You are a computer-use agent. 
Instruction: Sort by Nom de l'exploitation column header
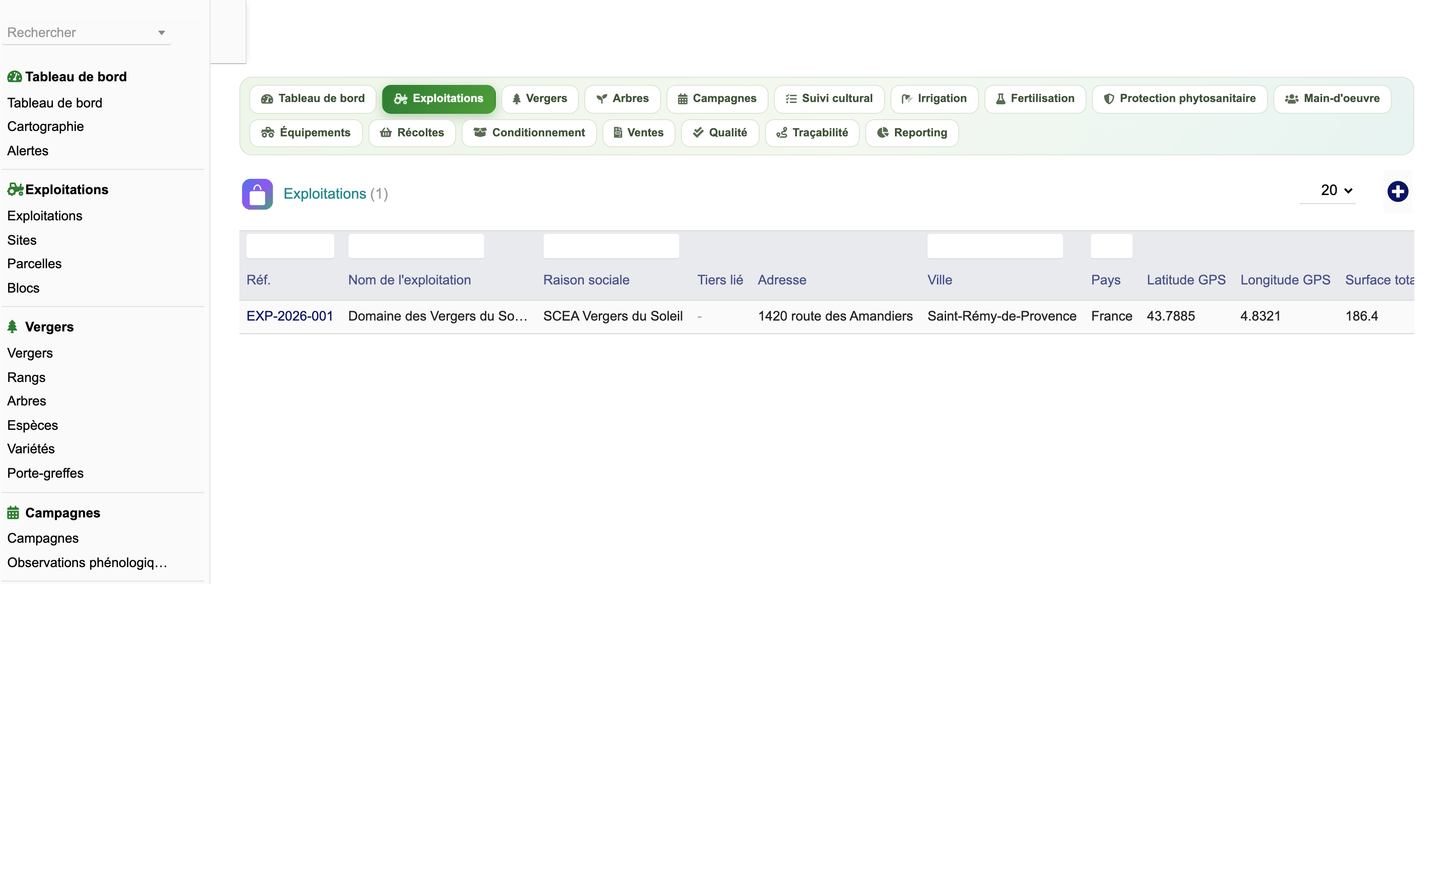(410, 280)
